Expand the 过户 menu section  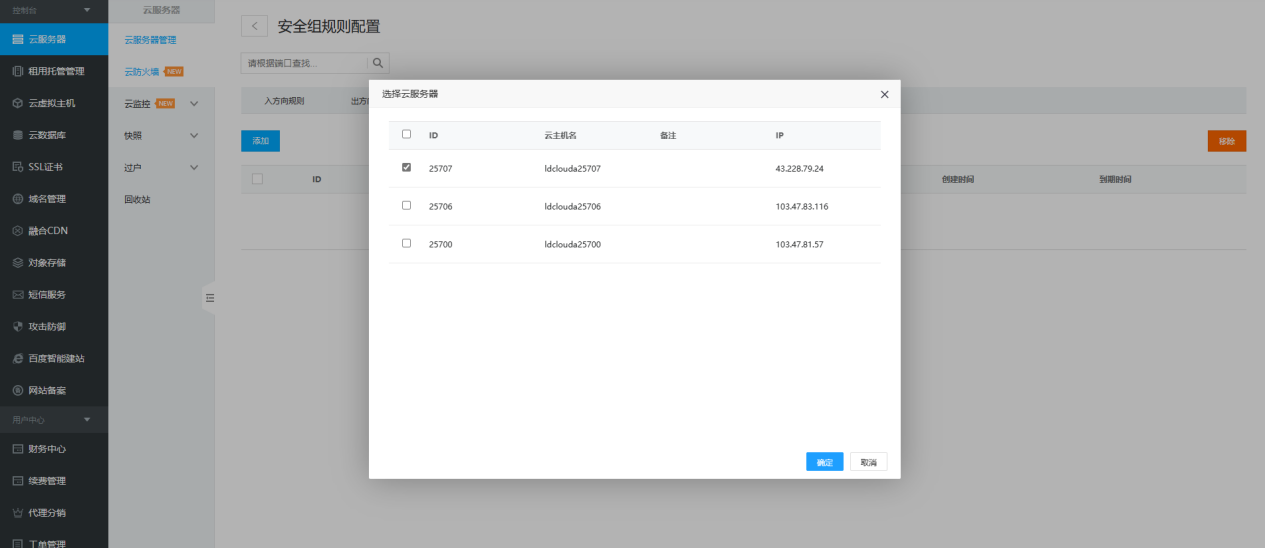[194, 167]
